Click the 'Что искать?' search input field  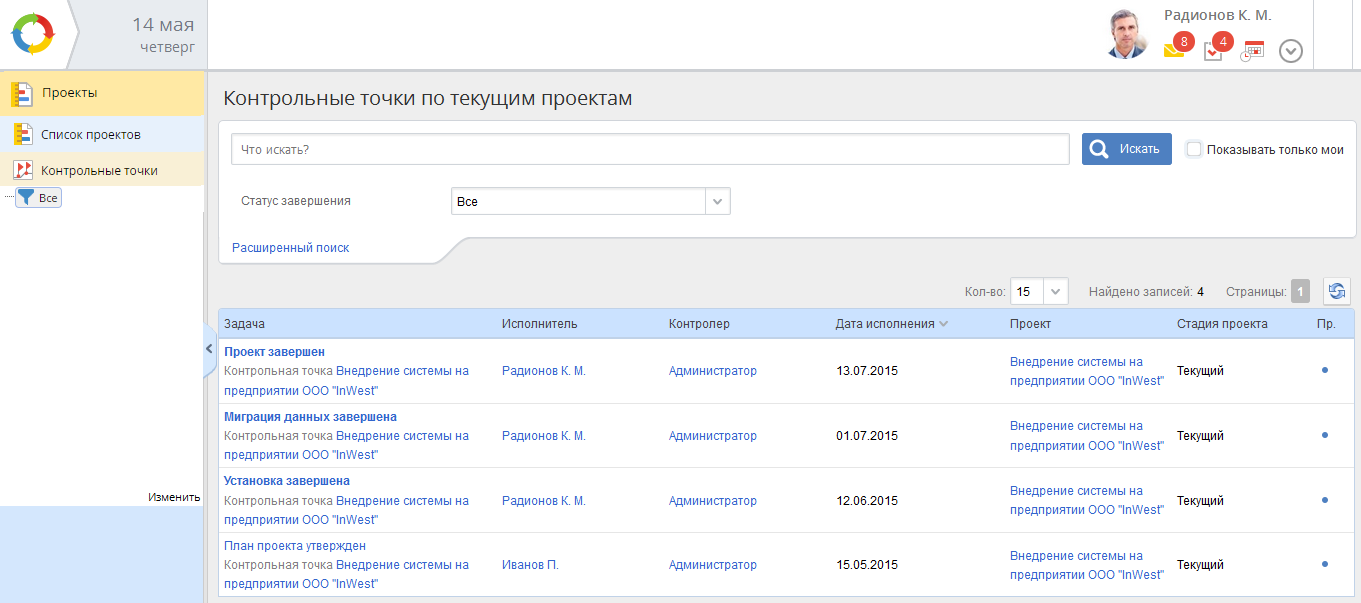coord(650,149)
